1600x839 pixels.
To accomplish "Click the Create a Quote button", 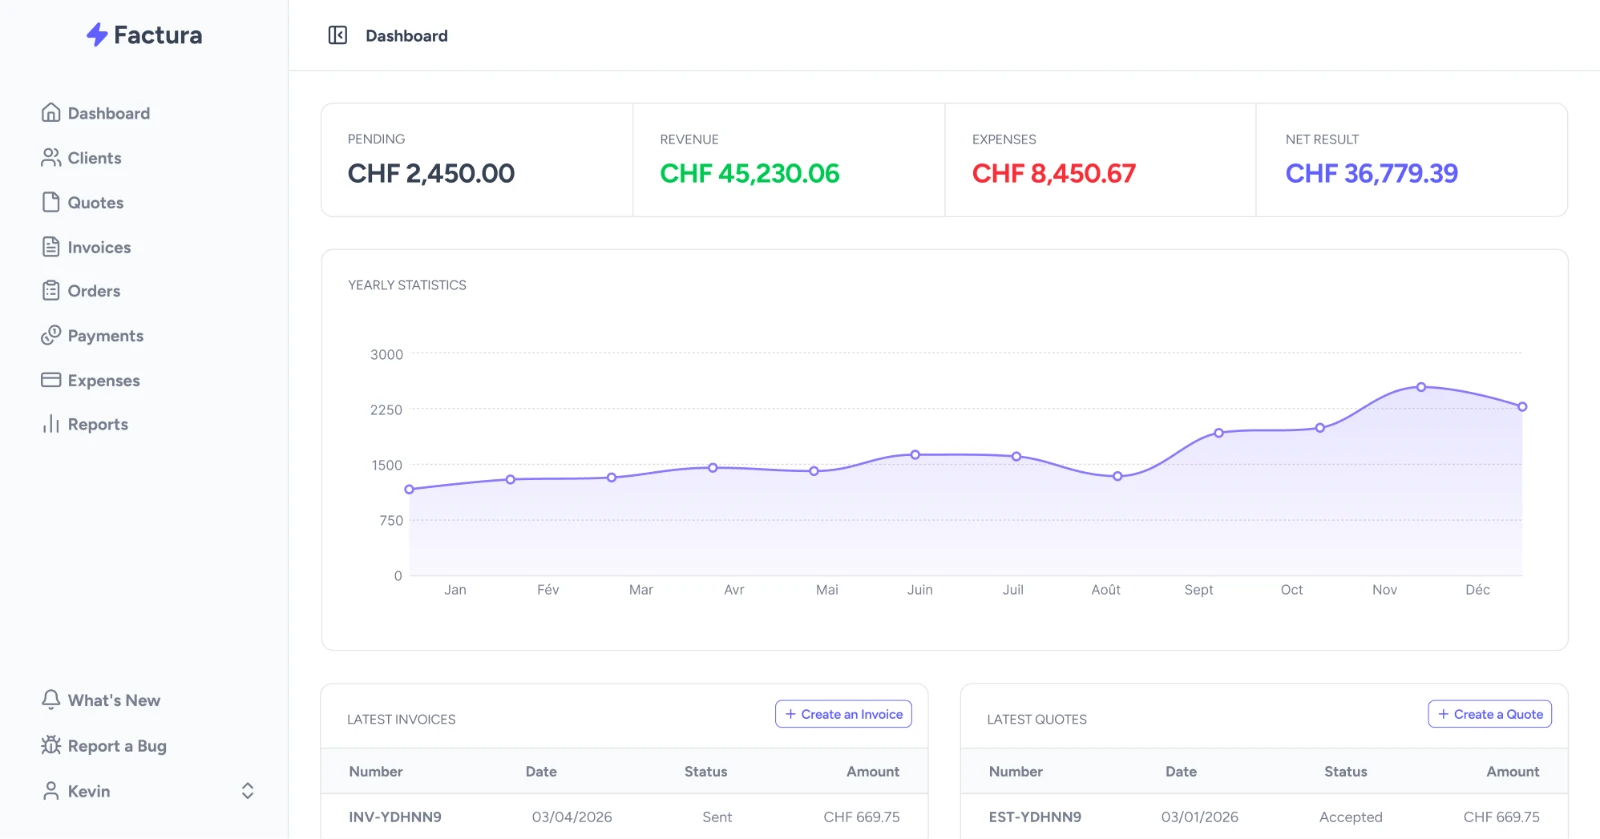I will pos(1489,714).
